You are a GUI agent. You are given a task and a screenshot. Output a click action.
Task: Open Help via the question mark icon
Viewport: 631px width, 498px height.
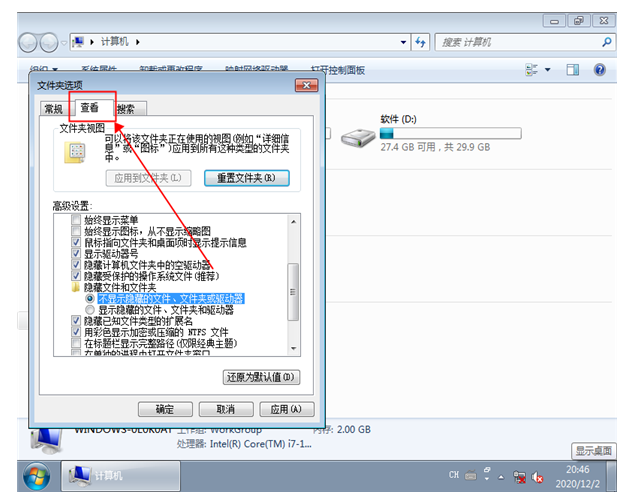point(600,70)
